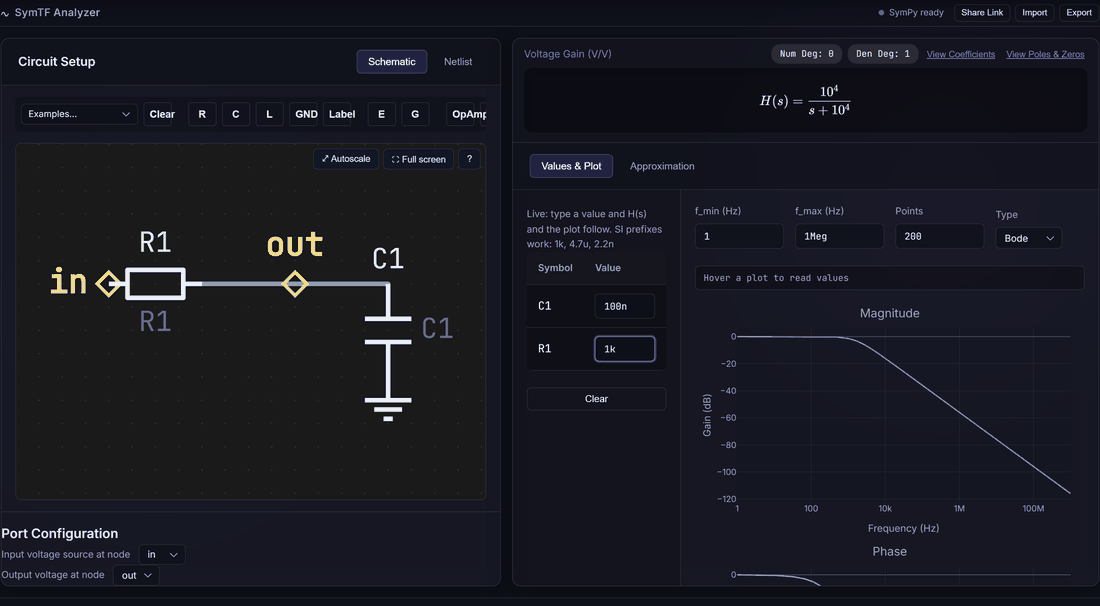The image size is (1100, 606).
Task: Open View Poles & Zeros link
Action: point(1045,54)
